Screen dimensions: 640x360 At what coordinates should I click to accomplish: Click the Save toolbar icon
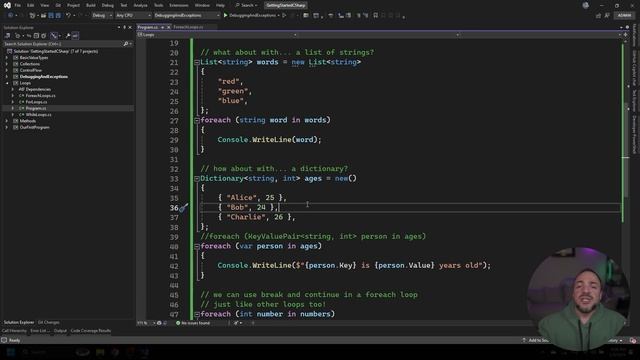click(51, 16)
